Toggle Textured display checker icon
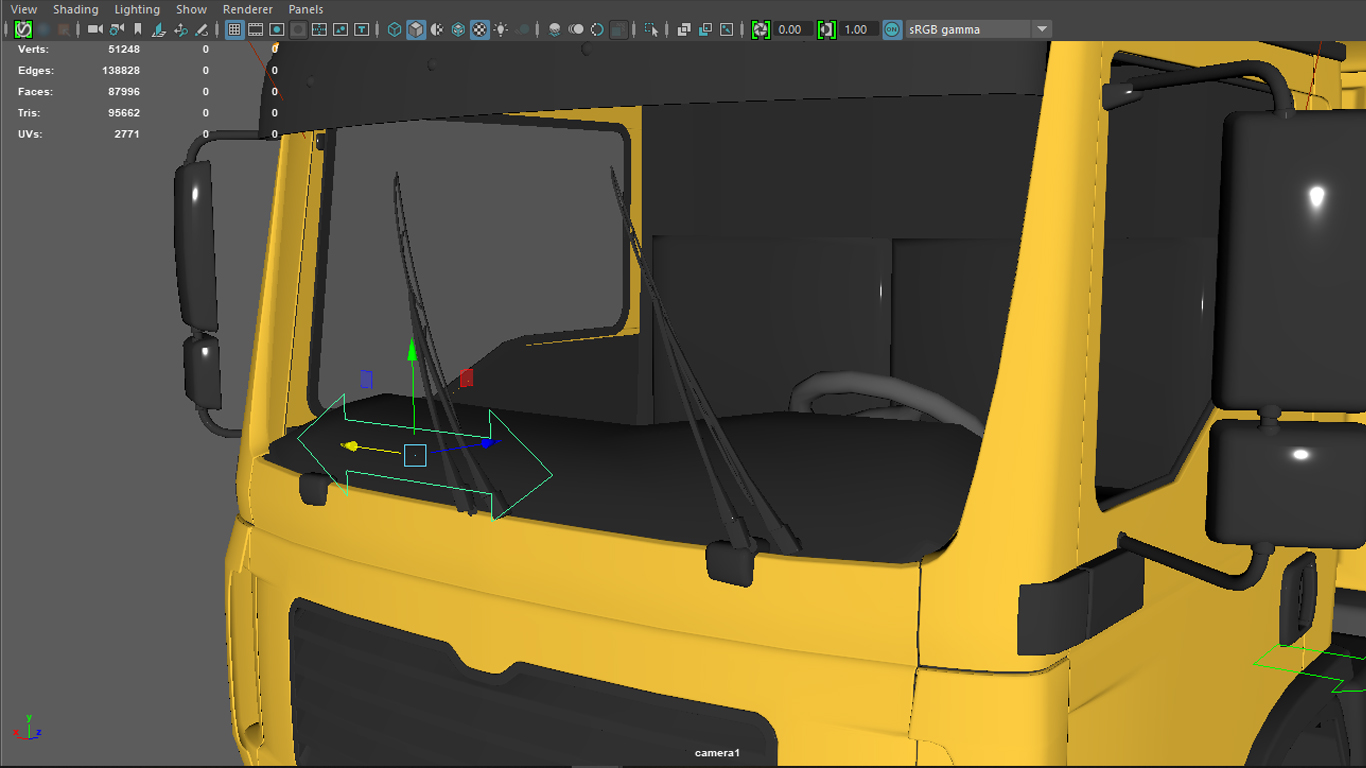Screen dimensions: 1366x768 480,30
